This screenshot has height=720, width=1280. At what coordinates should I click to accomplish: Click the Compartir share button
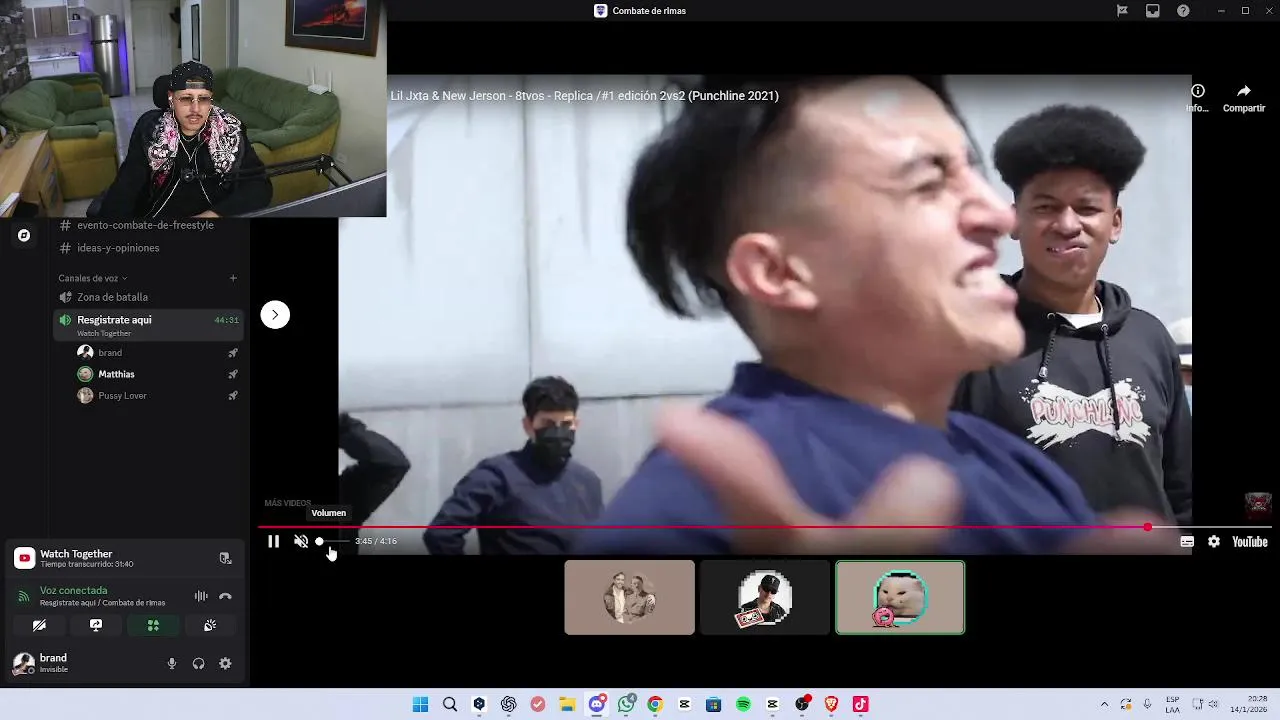click(1244, 97)
